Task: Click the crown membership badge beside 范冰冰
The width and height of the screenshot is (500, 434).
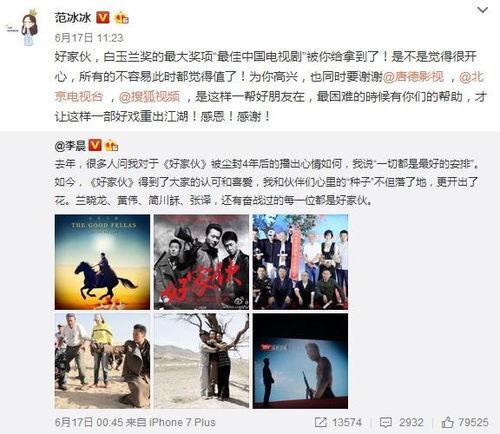Action: pyautogui.click(x=122, y=18)
